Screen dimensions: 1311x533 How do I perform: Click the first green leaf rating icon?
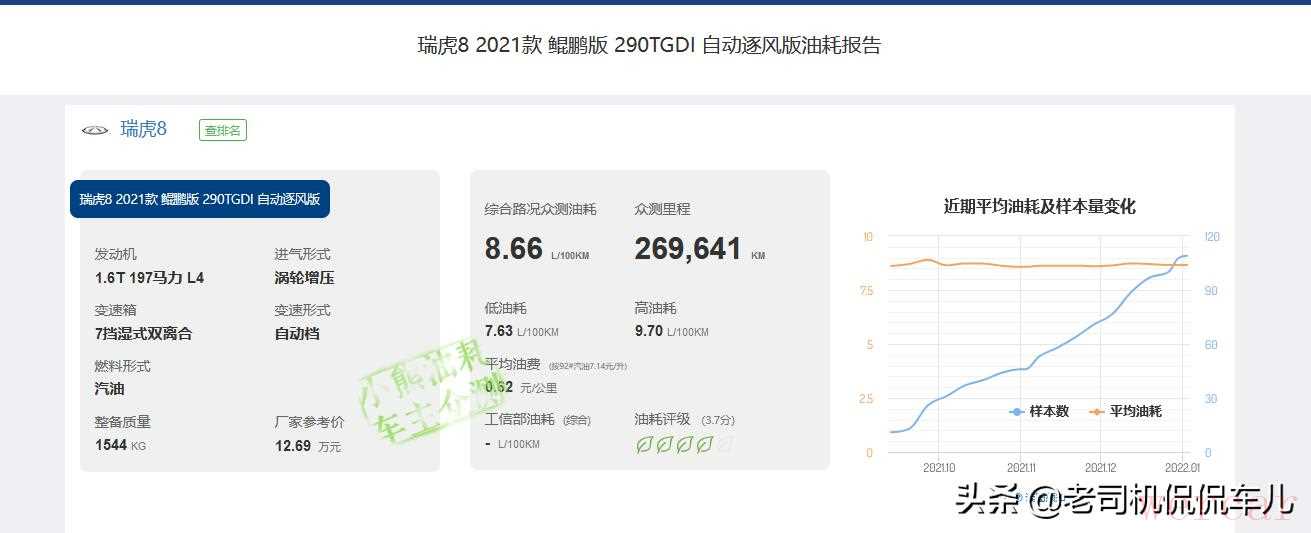coord(644,444)
